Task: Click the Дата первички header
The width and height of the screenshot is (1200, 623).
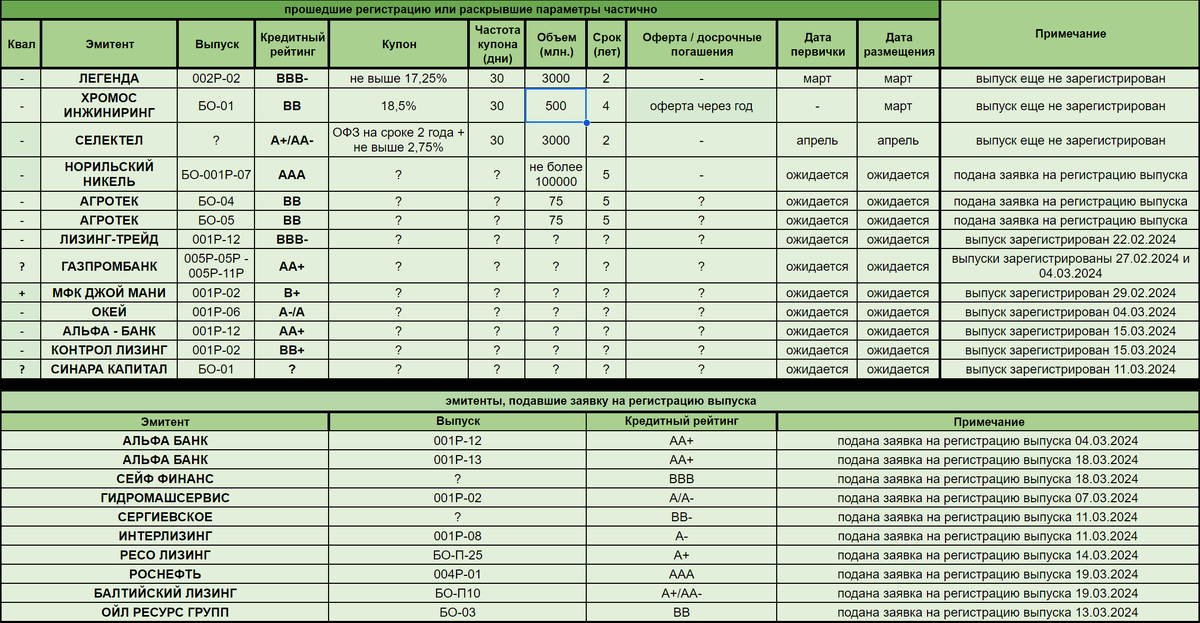Action: [817, 45]
